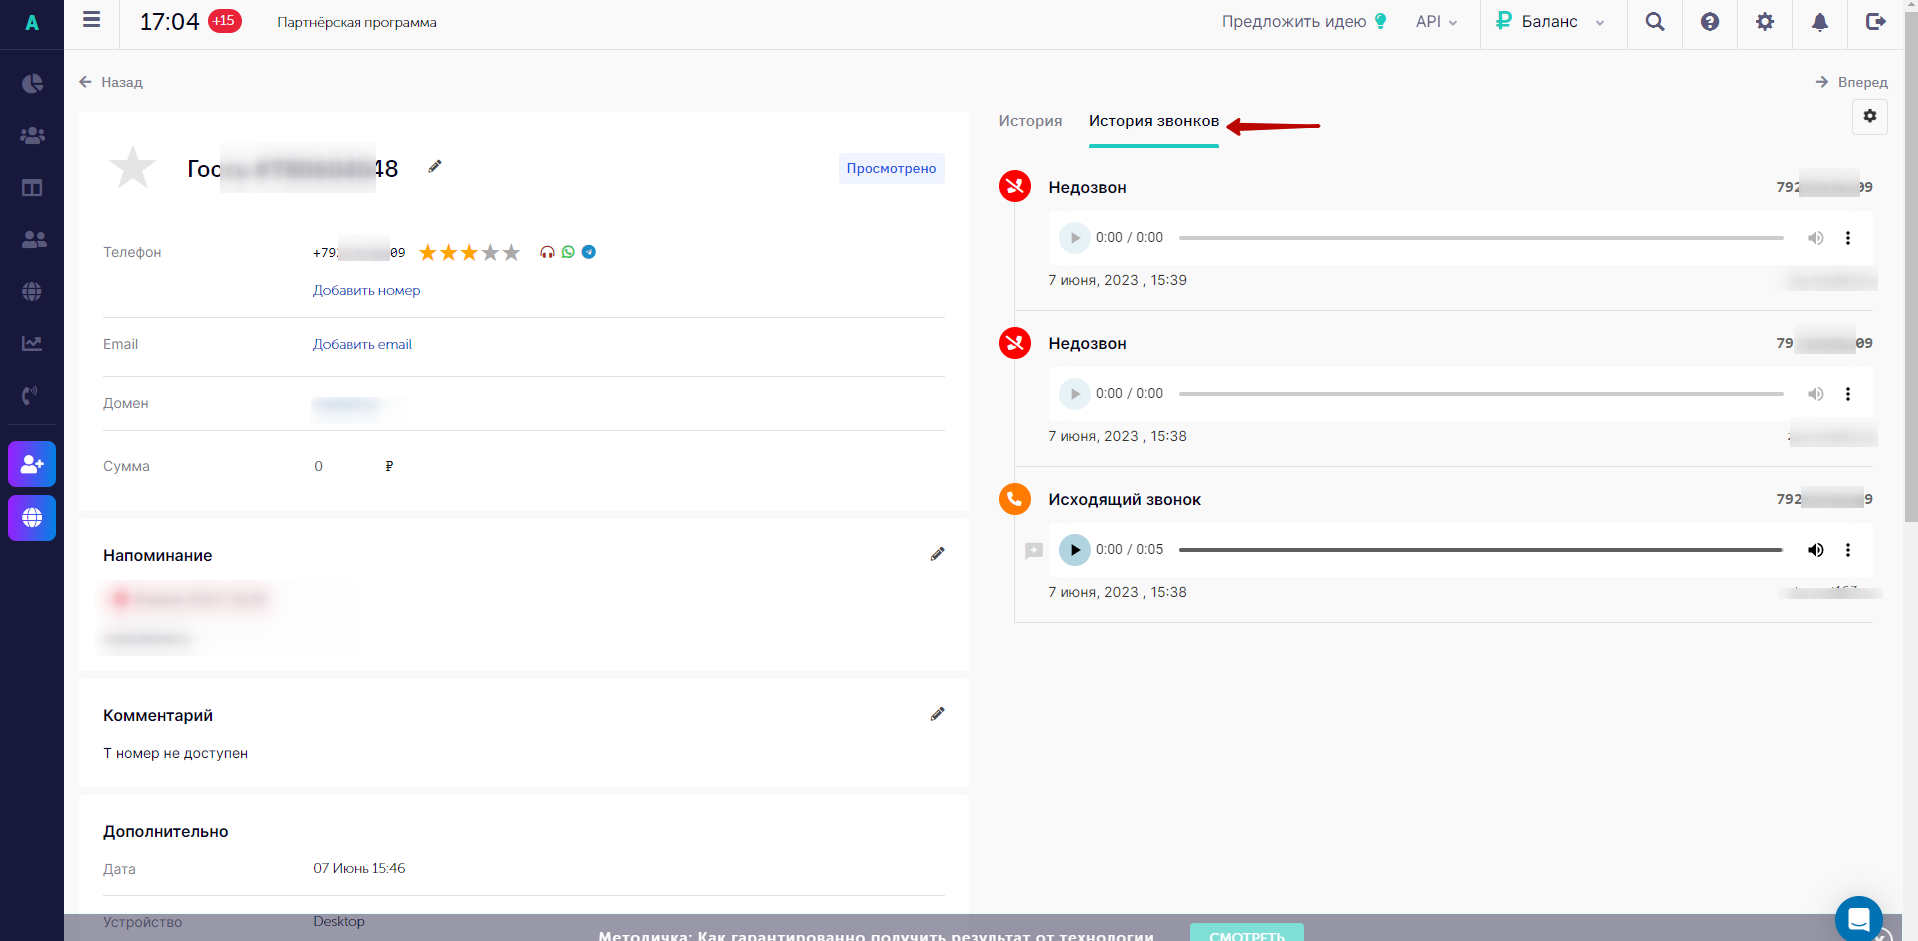This screenshot has height=941, width=1918.
Task: Open the three-person group sidebar icon
Action: pos(32,135)
